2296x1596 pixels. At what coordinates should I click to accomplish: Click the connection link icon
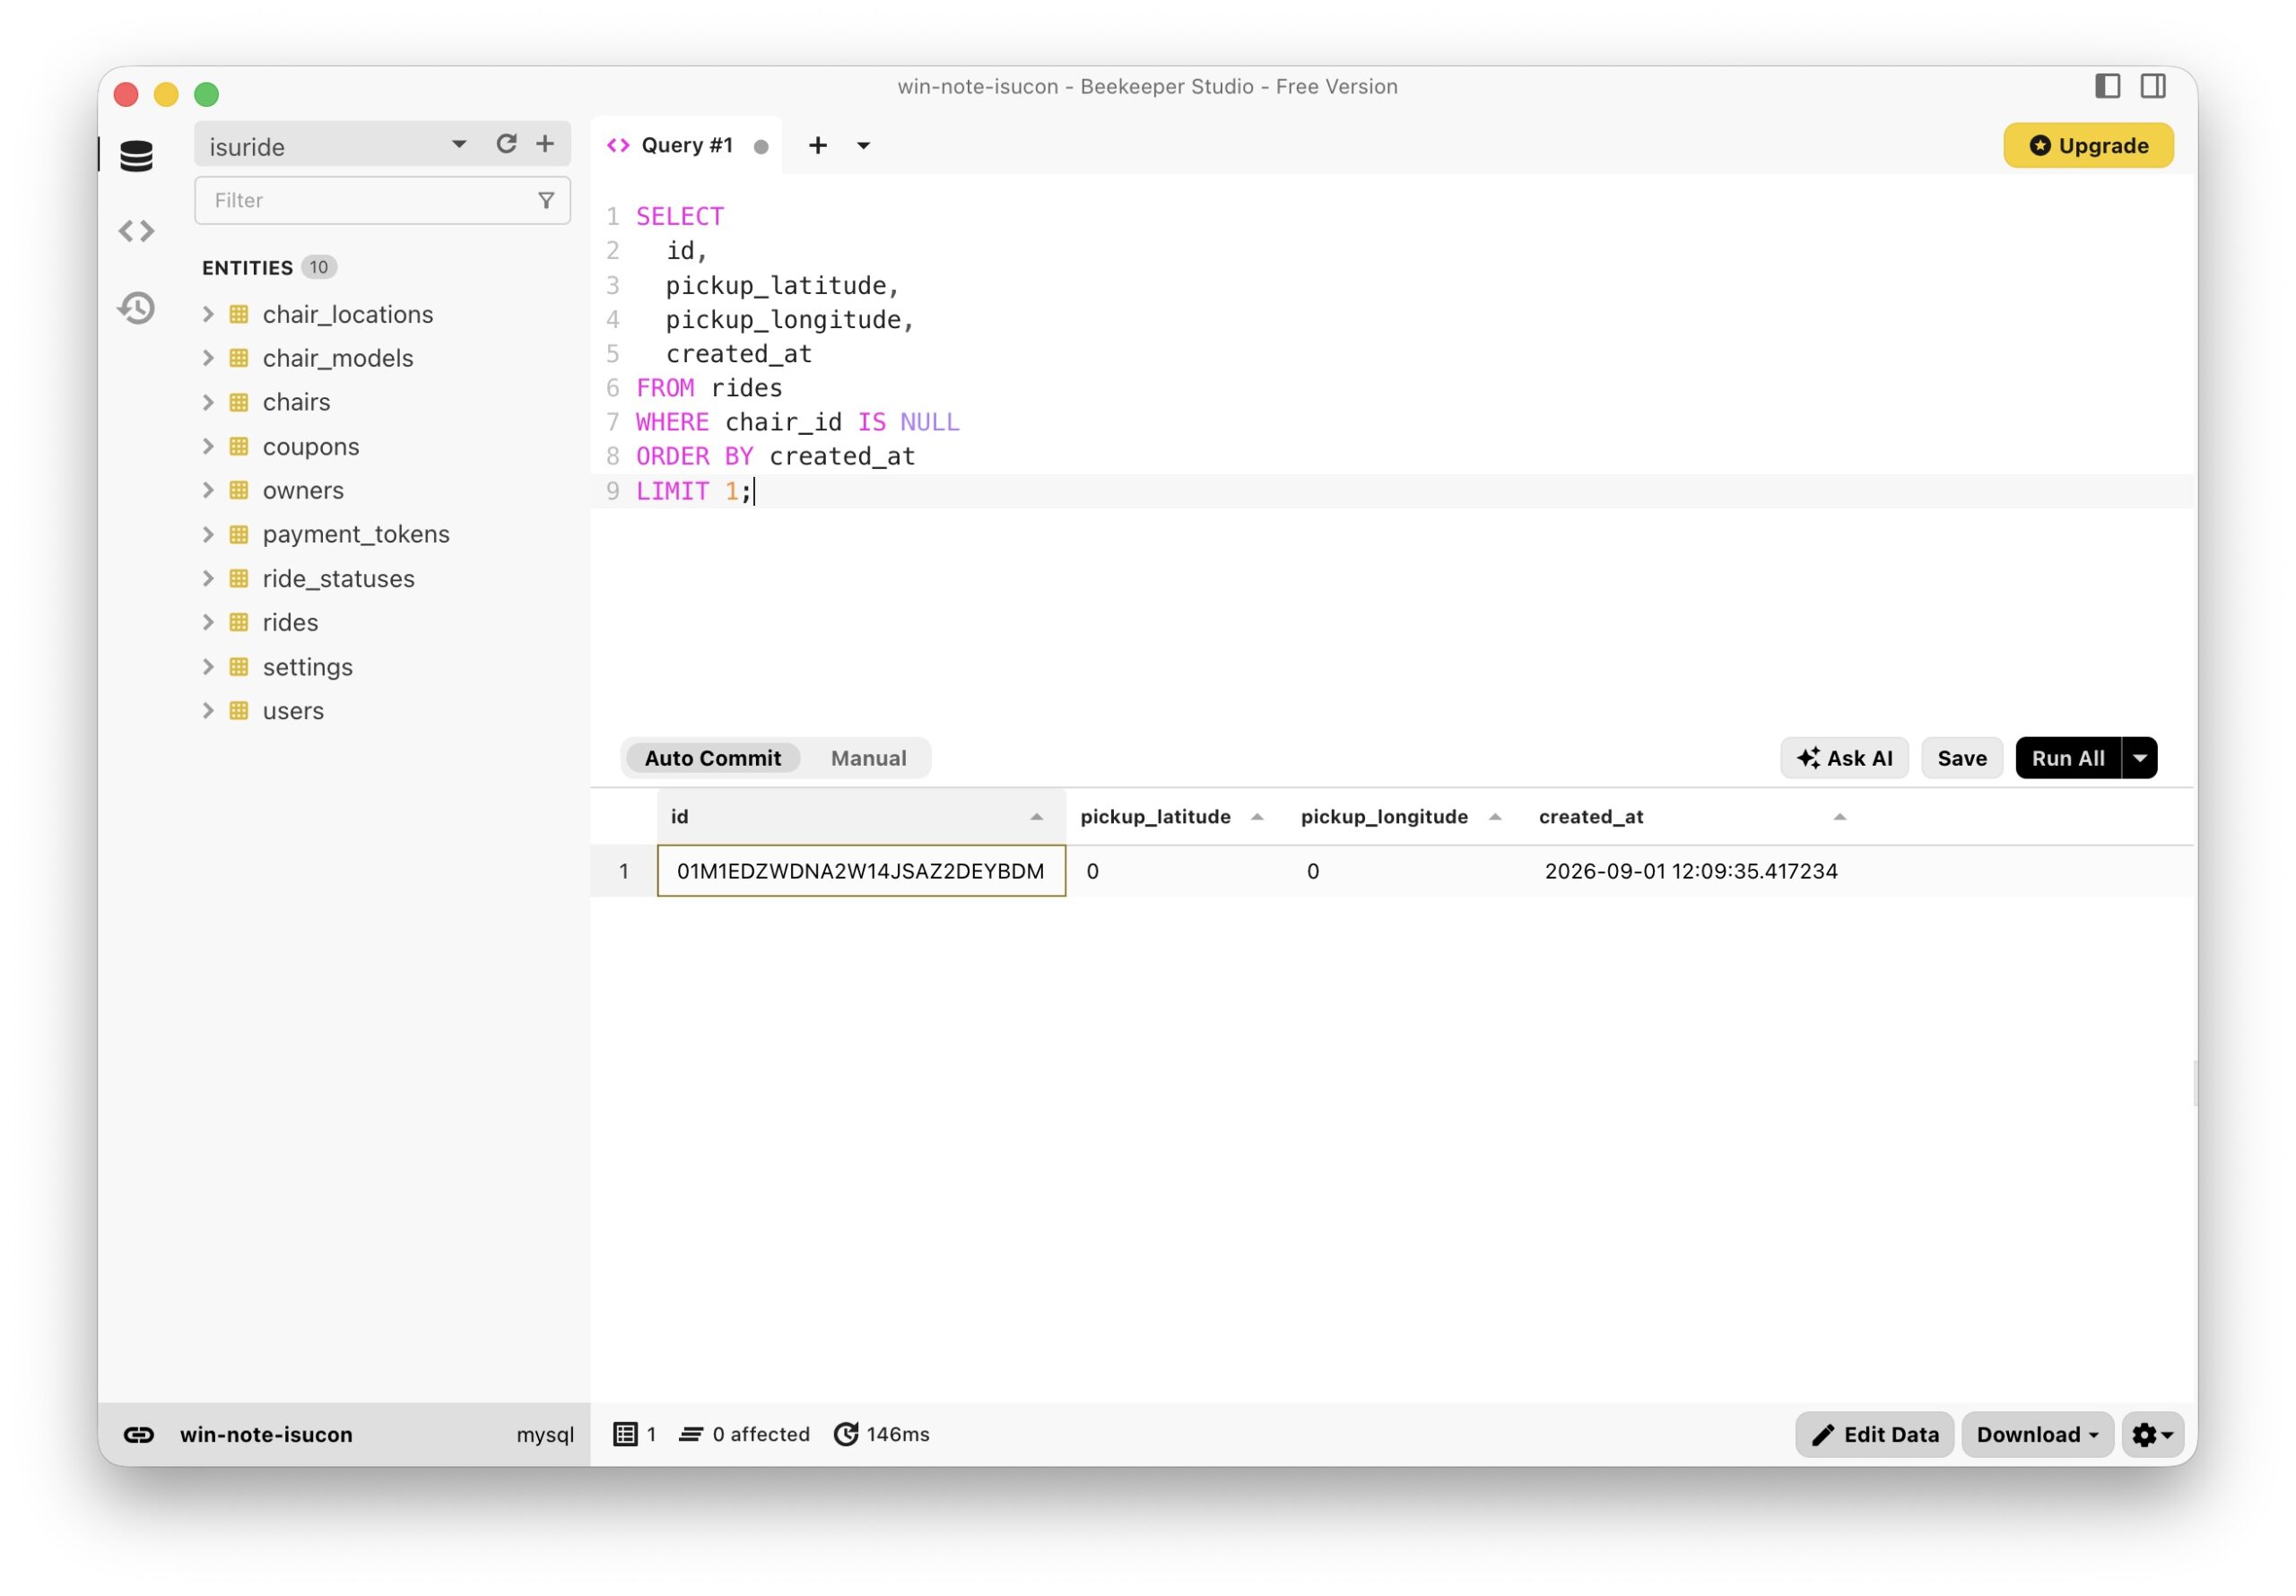(x=139, y=1435)
